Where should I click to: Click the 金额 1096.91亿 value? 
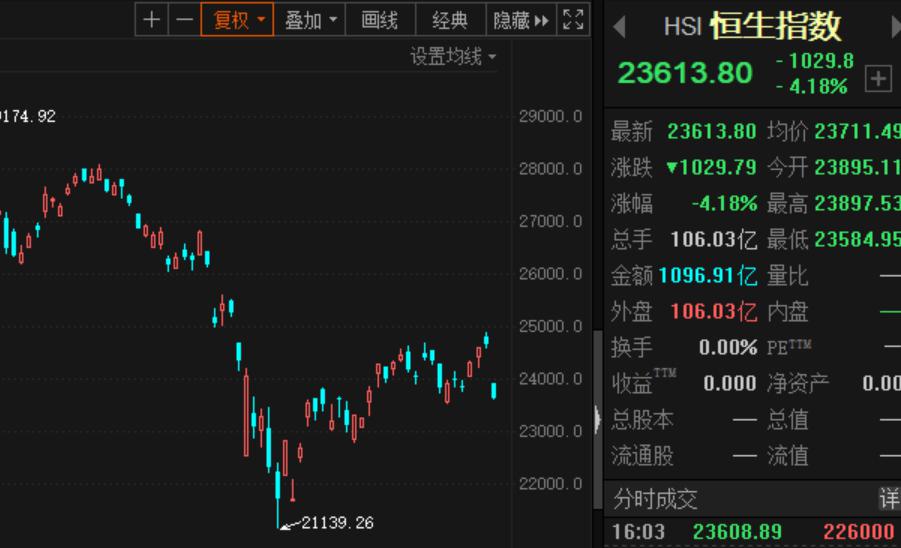[708, 275]
